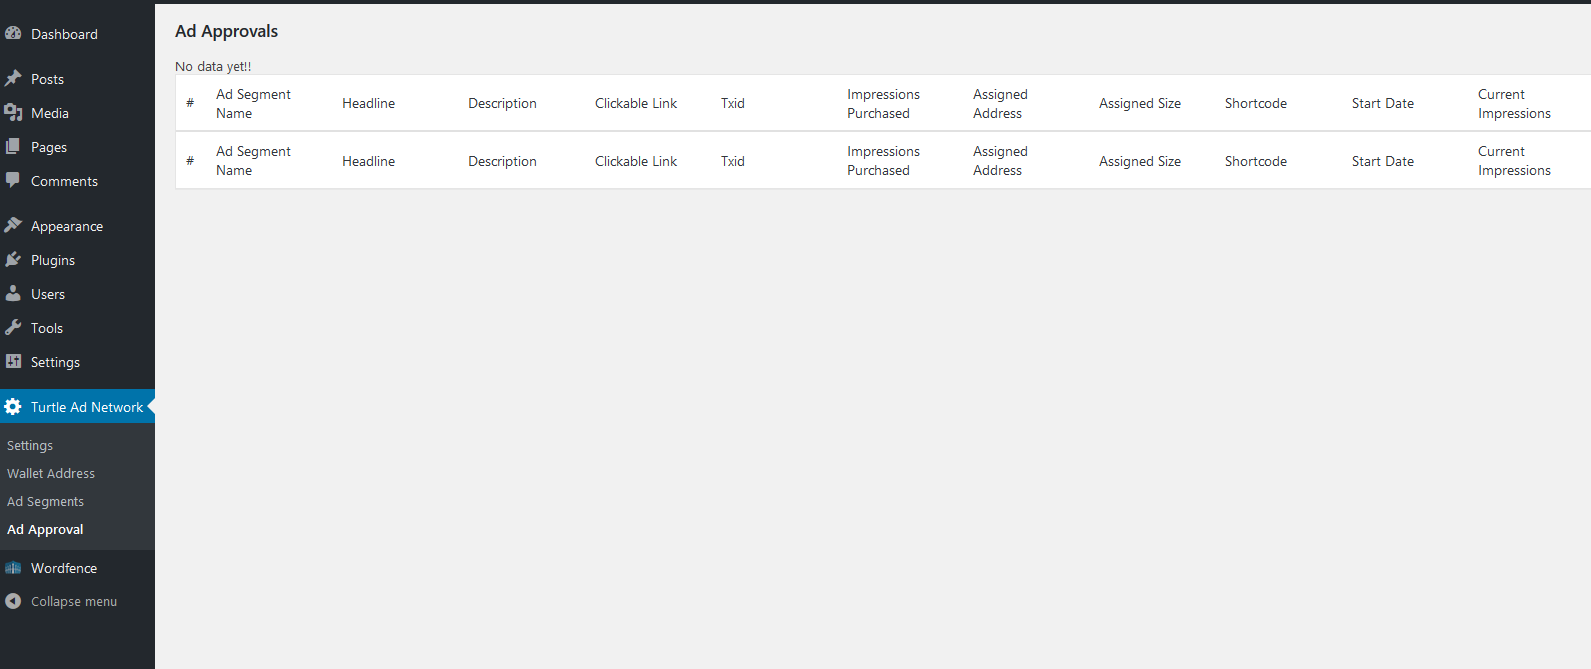The image size is (1591, 669).
Task: Go to the Ad Segments submenu
Action: click(45, 501)
